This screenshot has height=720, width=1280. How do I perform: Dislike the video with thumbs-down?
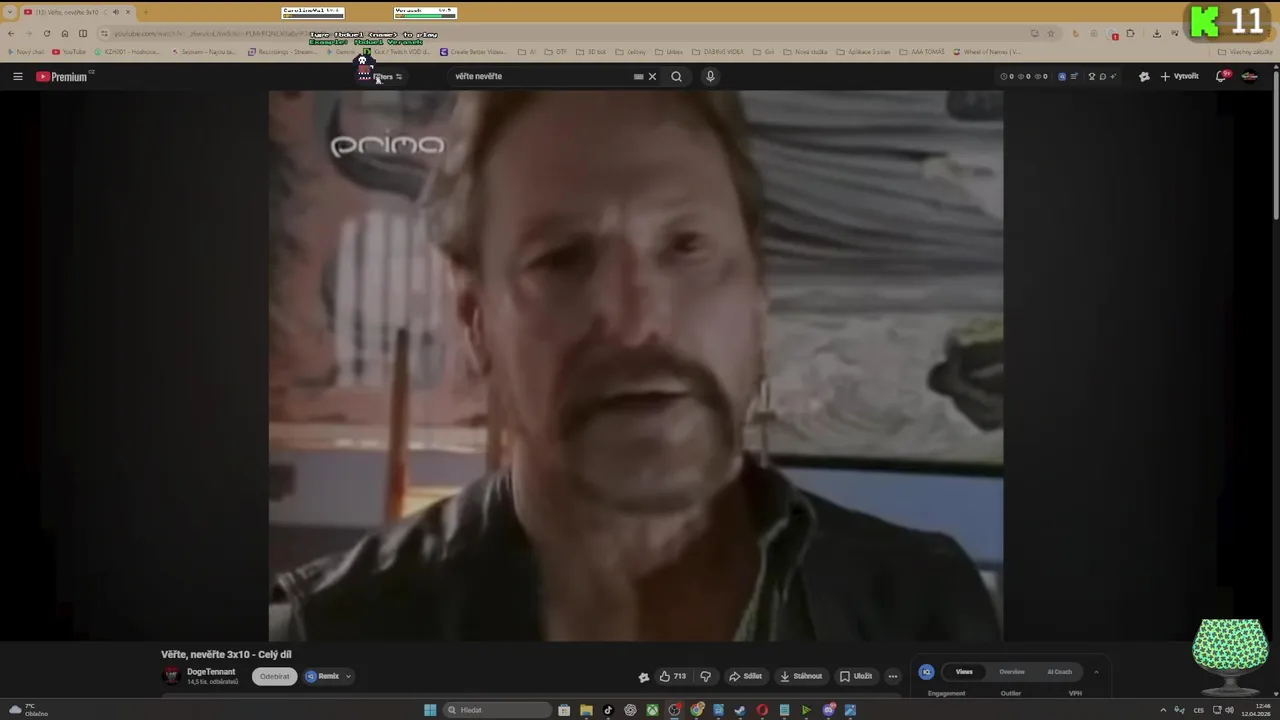706,676
